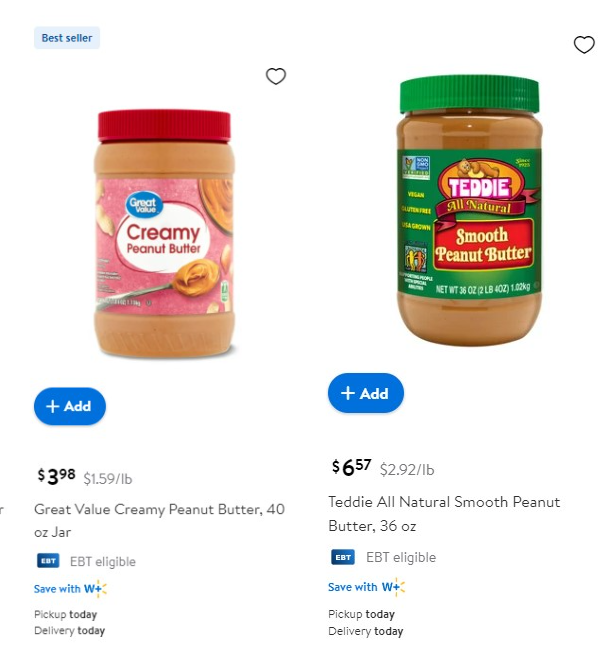
Task: Add Teddie Smooth Peanut Butter to cart
Action: click(365, 393)
